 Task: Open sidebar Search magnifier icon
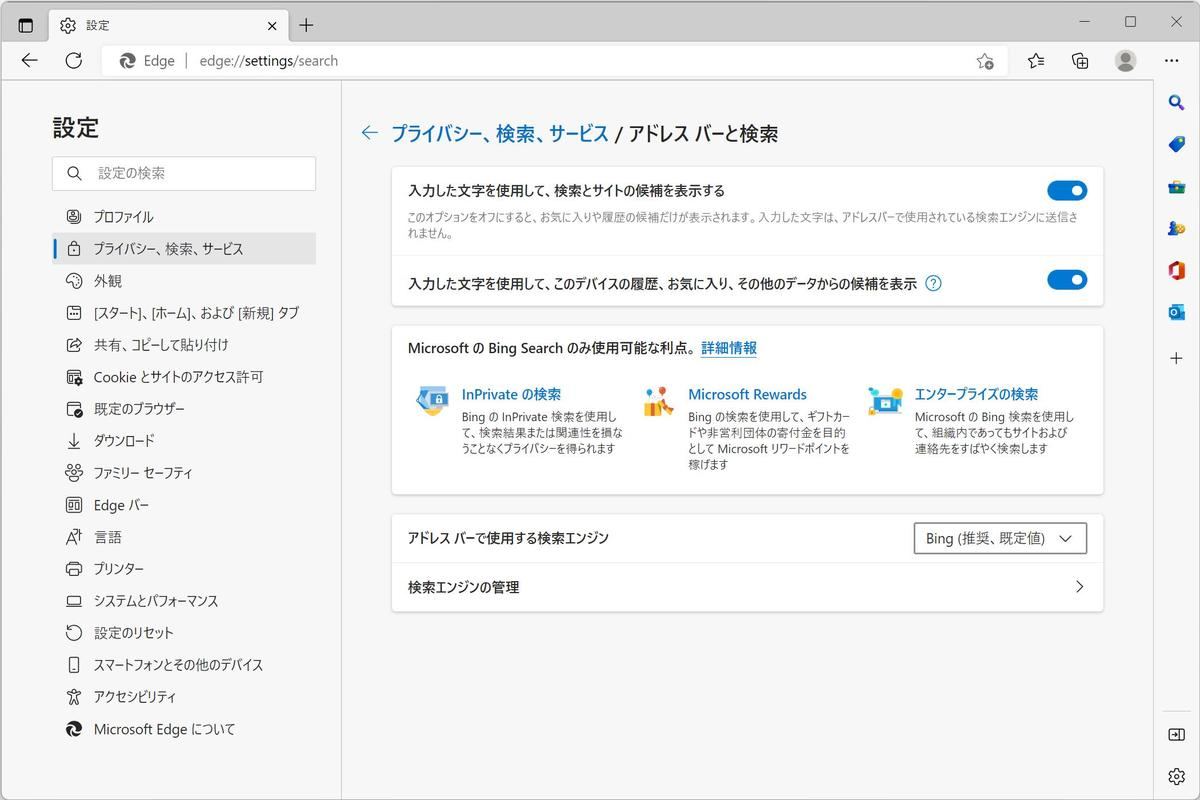click(x=1176, y=102)
